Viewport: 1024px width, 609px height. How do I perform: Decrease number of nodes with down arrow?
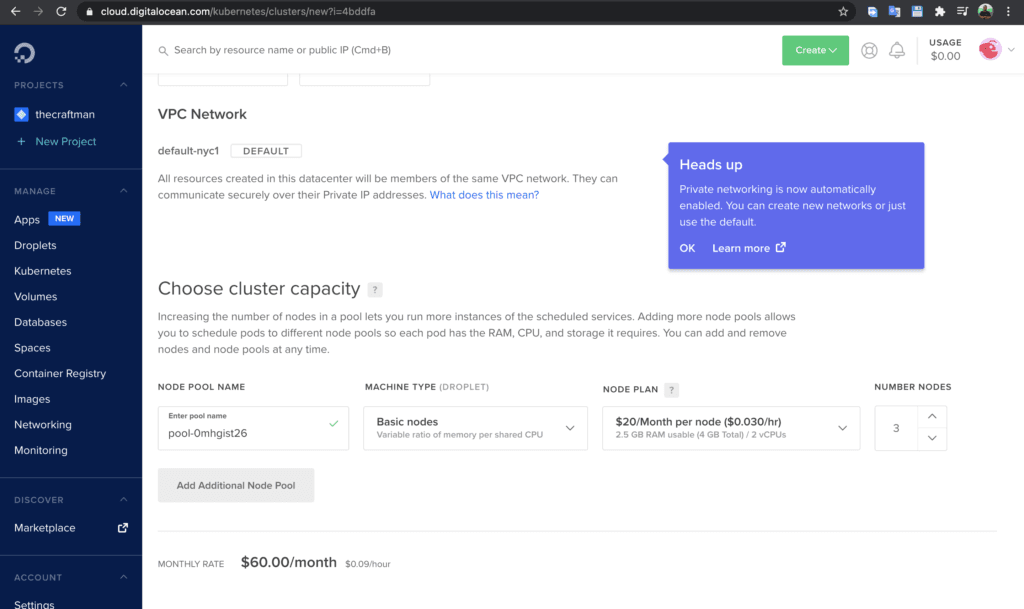pos(932,439)
